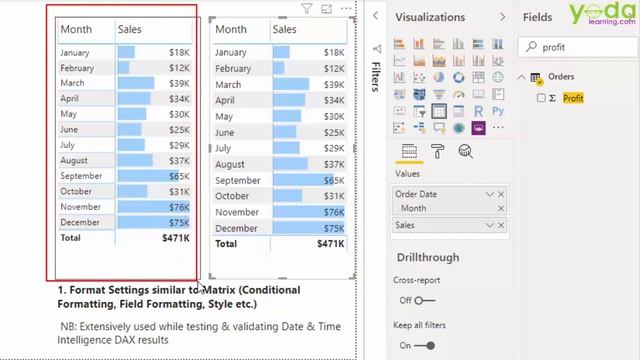
Task: Select the Card visualization
Action: click(478, 94)
